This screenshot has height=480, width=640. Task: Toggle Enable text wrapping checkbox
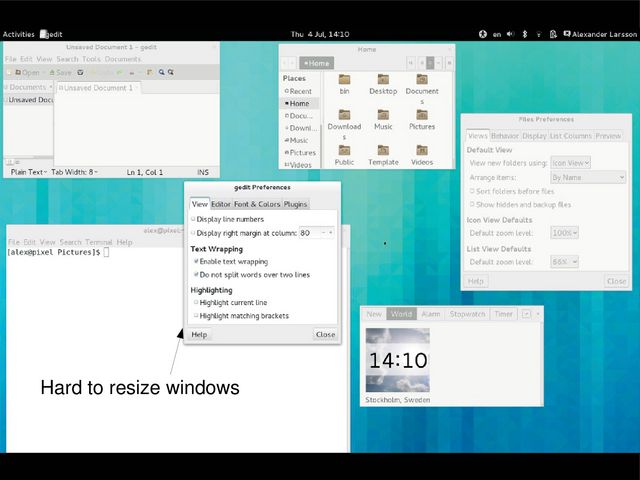point(196,261)
